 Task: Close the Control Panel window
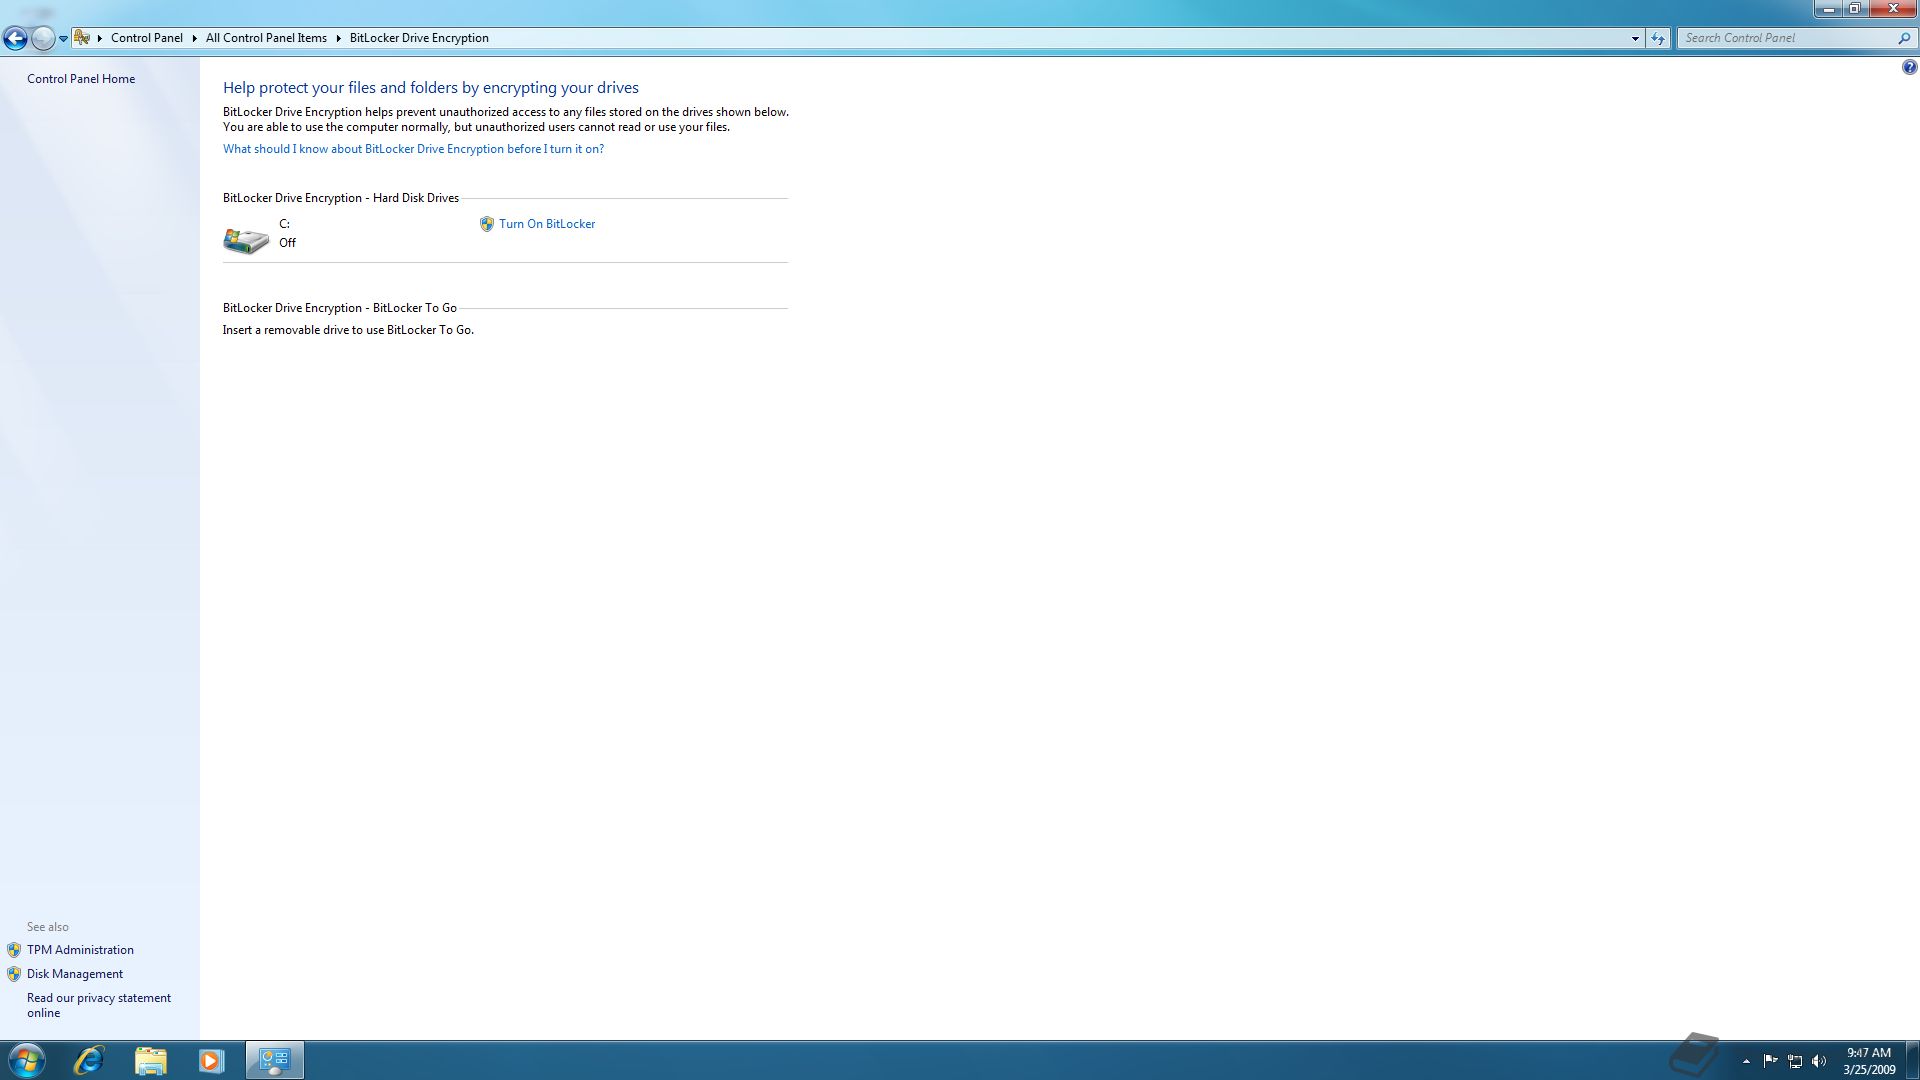point(1892,9)
